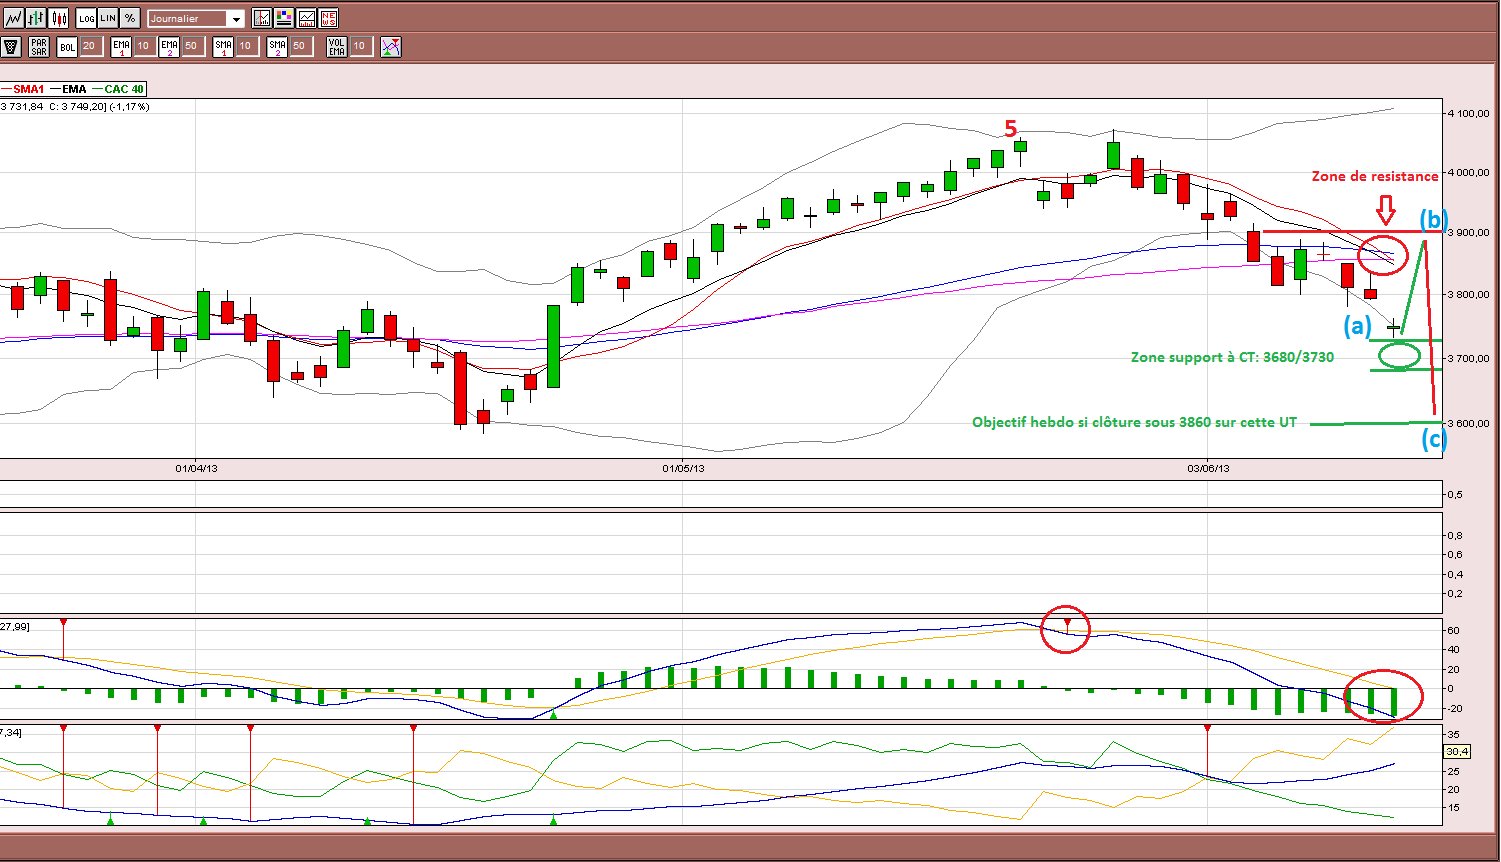The height and width of the screenshot is (862, 1501).
Task: Enable percent (%) scale mode
Action: (130, 18)
